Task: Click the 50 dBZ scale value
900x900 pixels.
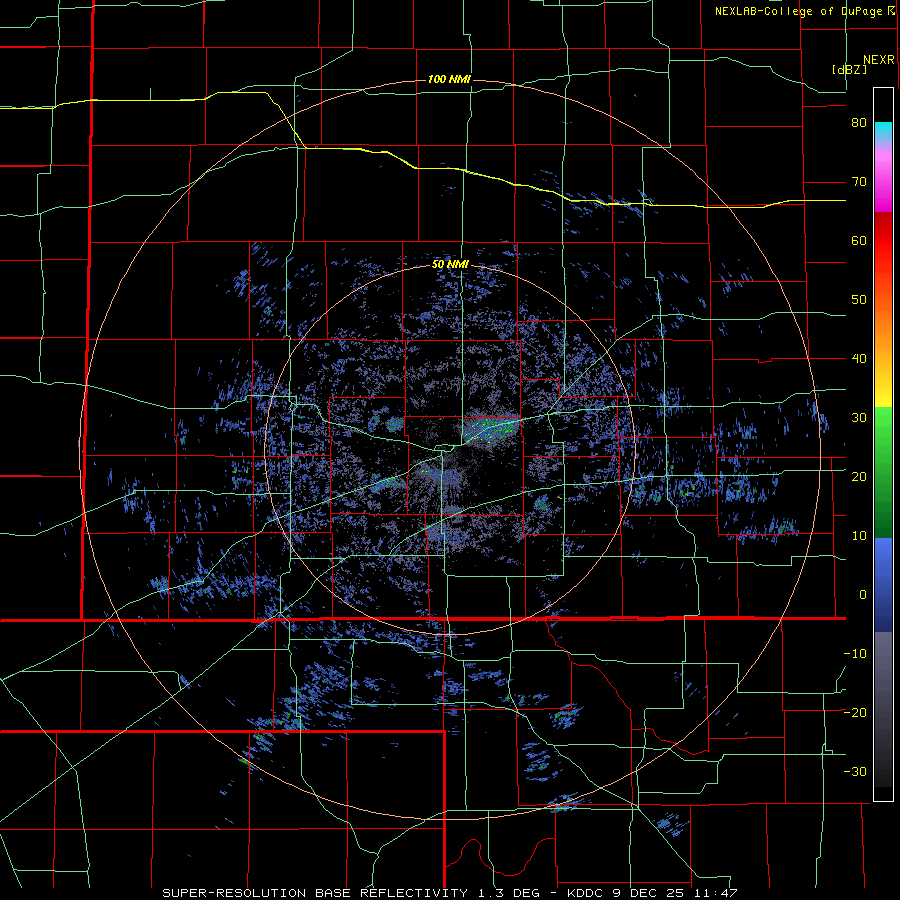Action: [x=859, y=300]
